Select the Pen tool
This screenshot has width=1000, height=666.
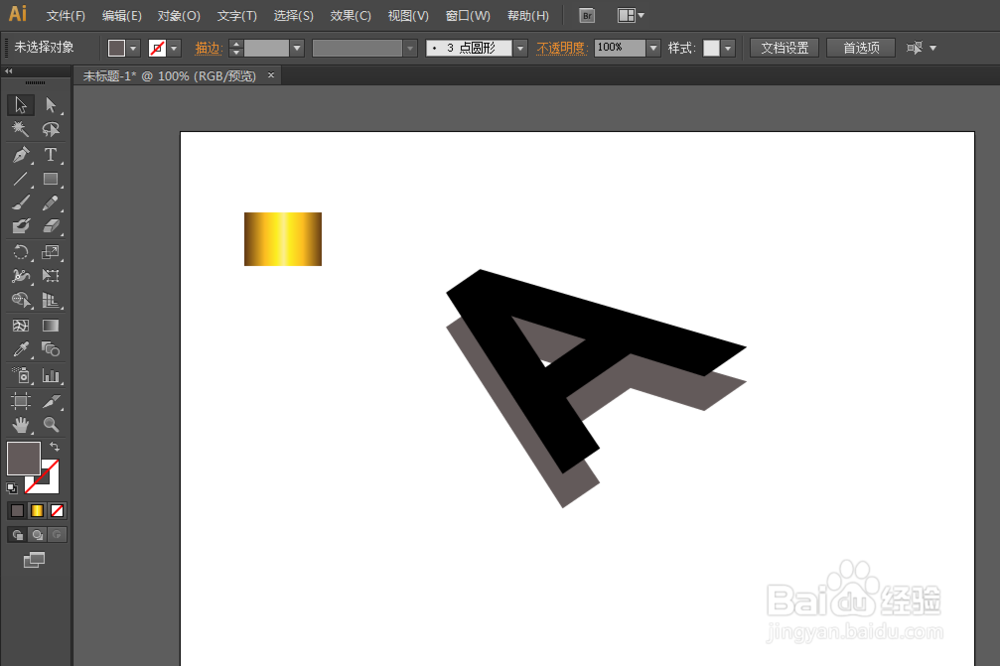[x=21, y=154]
